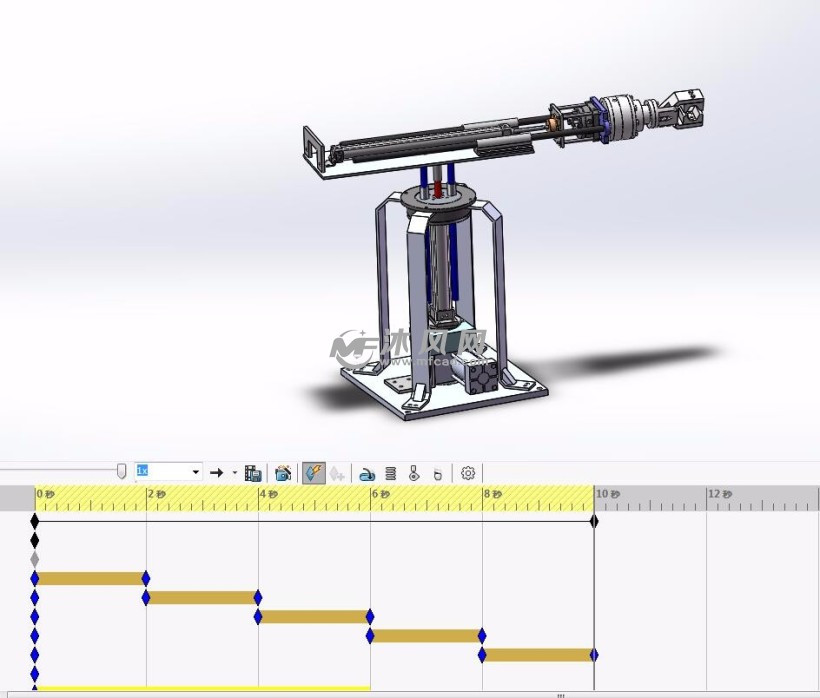Open the Animation Wizard icon

pyautogui.click(x=283, y=473)
